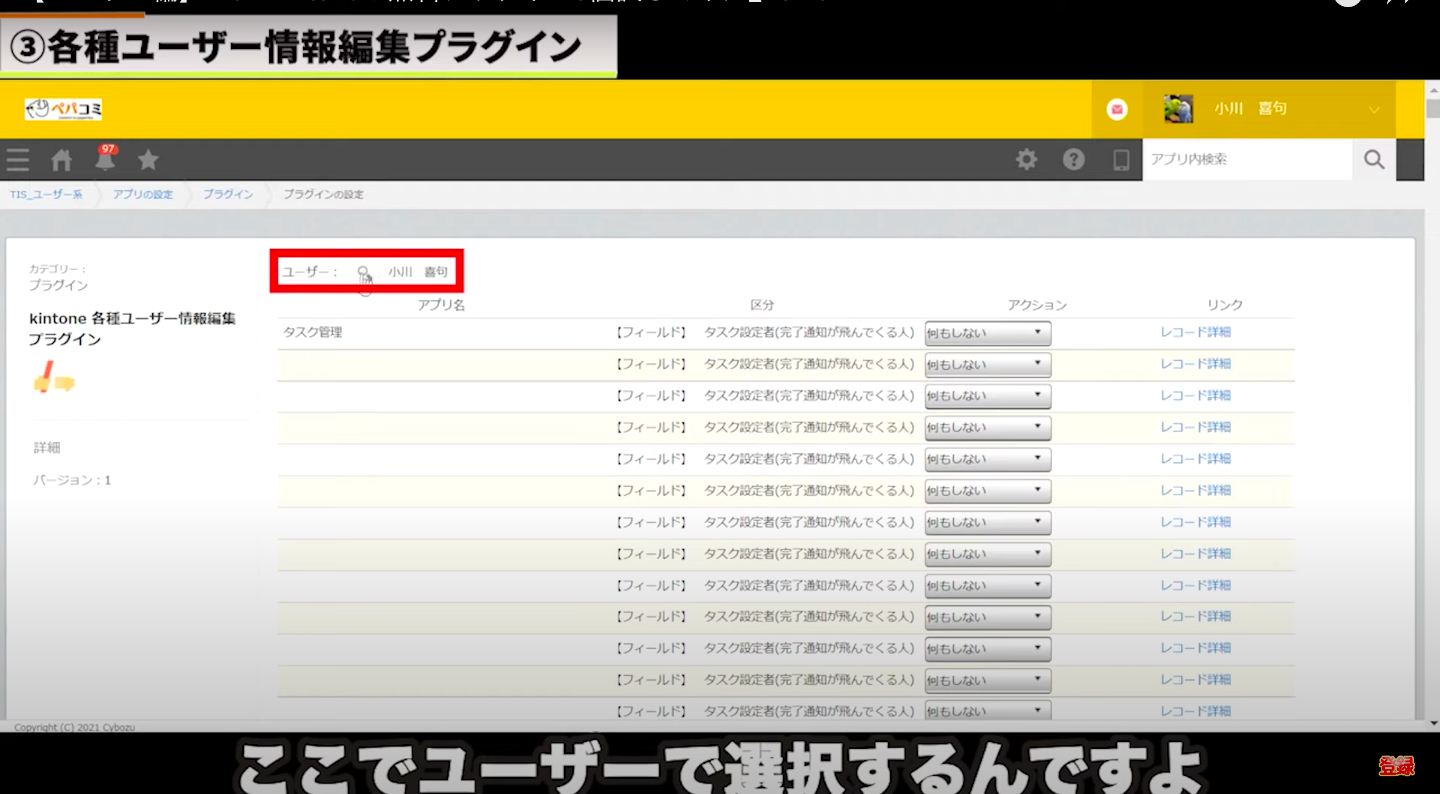Navigate to アプリの設定 breadcrumb

pos(142,195)
